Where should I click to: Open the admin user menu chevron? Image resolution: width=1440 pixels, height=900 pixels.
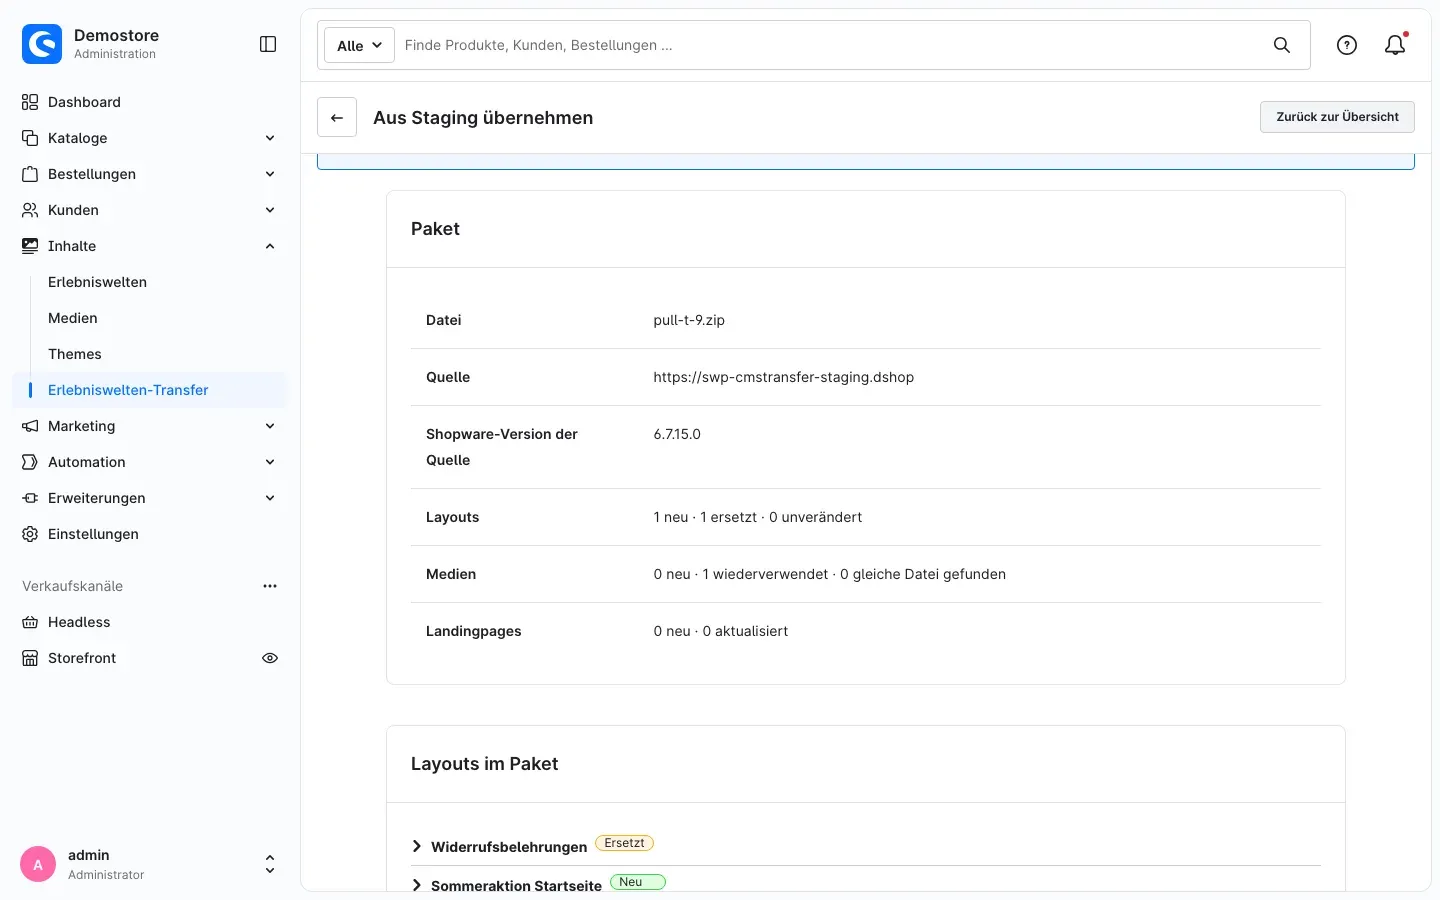[x=270, y=864]
